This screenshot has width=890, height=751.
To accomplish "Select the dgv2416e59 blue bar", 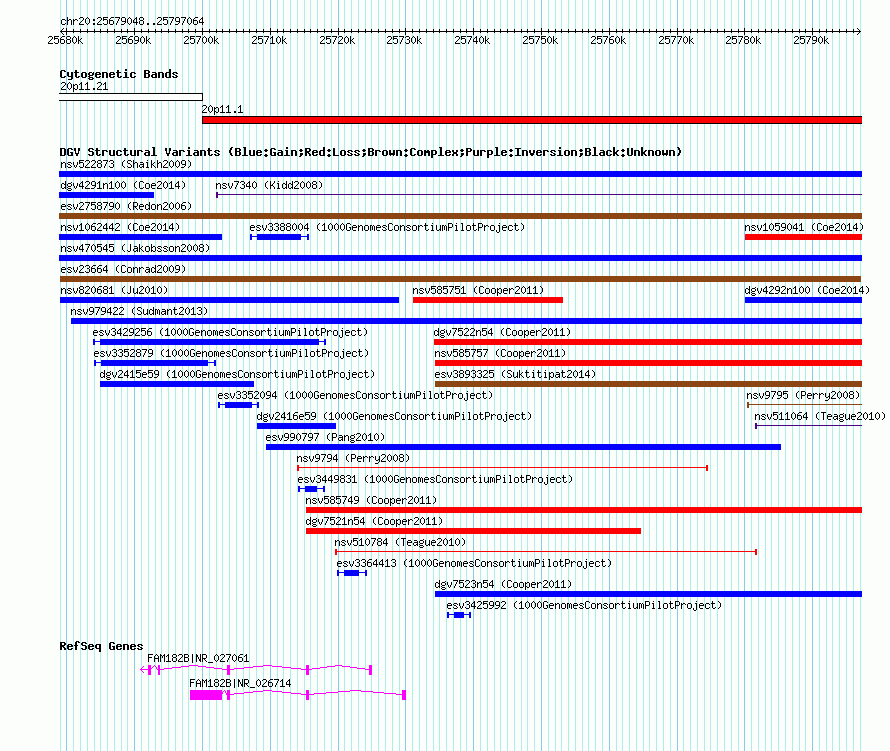I will (x=296, y=426).
